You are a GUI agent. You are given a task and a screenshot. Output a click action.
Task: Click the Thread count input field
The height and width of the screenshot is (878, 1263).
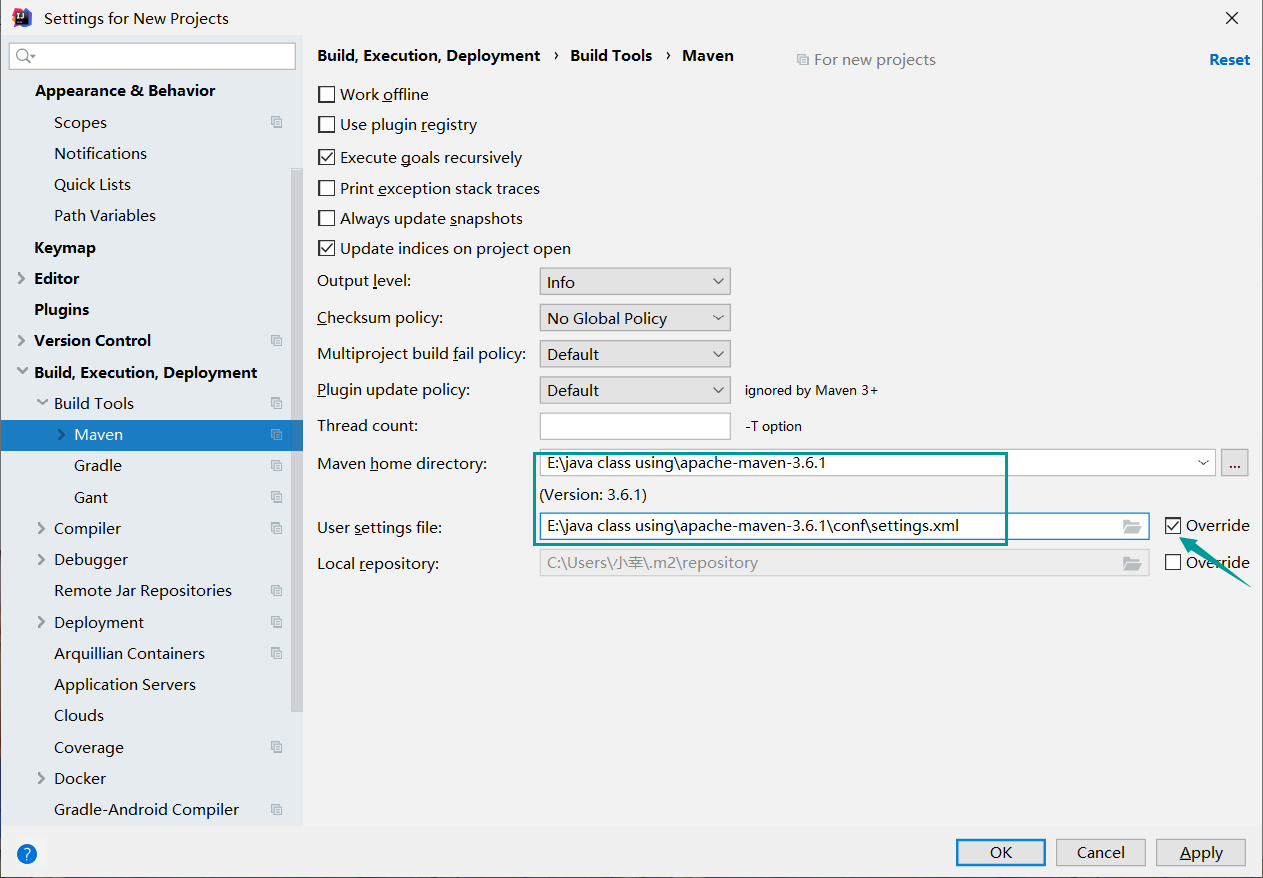[635, 426]
